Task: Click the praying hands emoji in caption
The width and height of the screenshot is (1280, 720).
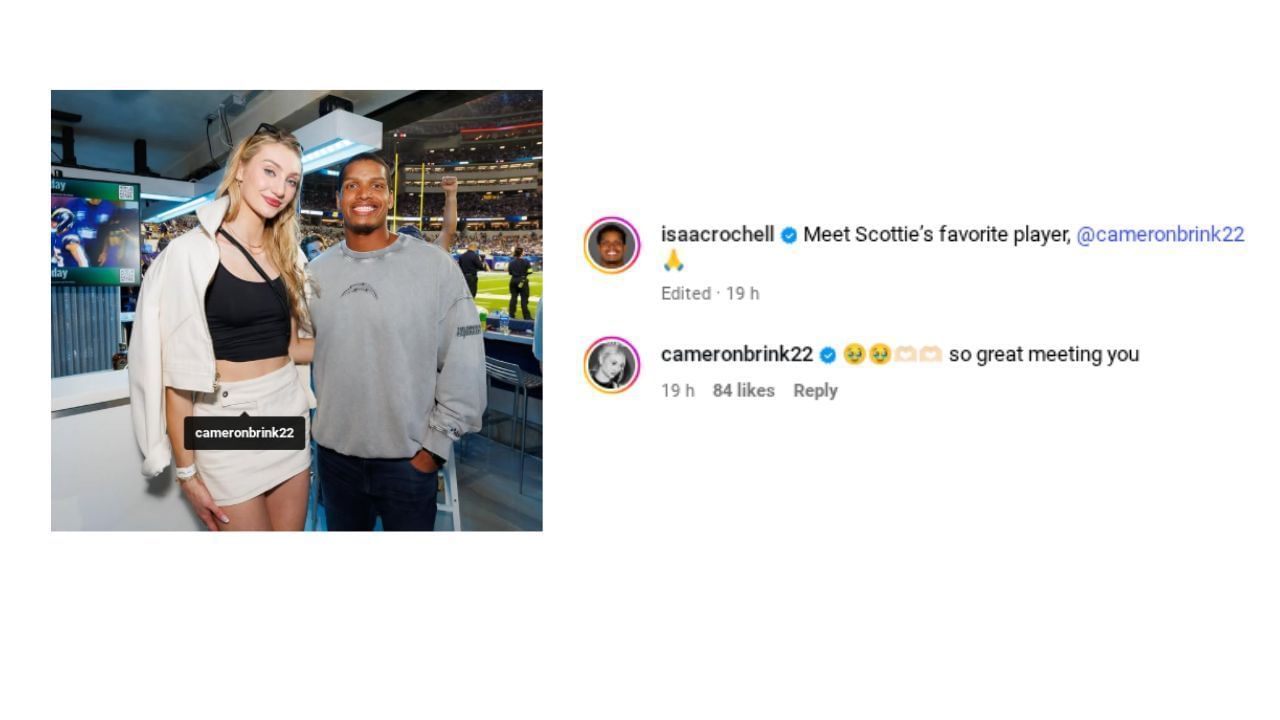Action: (x=673, y=260)
